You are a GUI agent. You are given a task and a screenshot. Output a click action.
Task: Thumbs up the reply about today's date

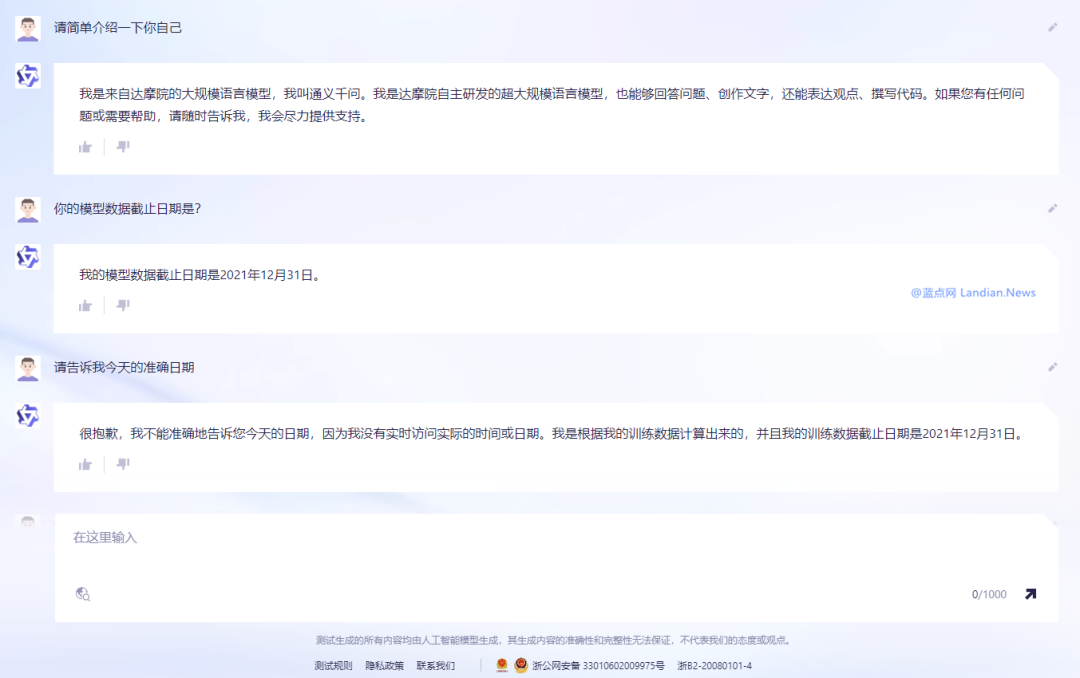(x=84, y=463)
